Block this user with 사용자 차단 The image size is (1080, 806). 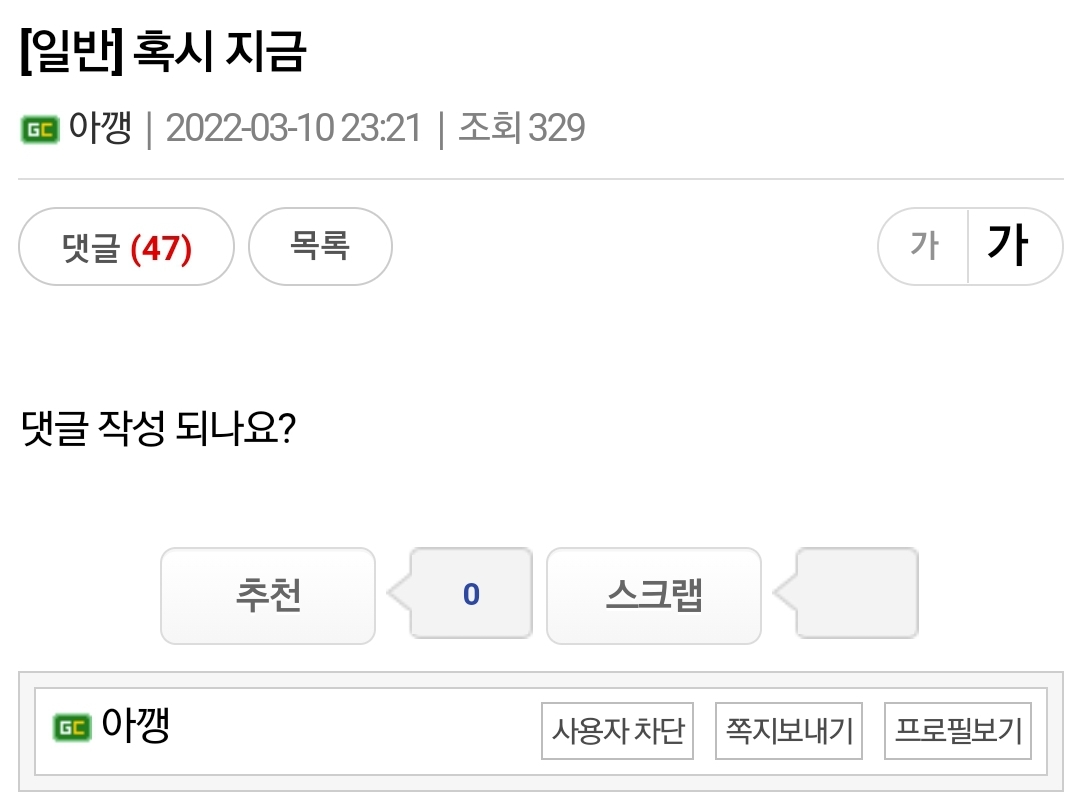click(618, 731)
